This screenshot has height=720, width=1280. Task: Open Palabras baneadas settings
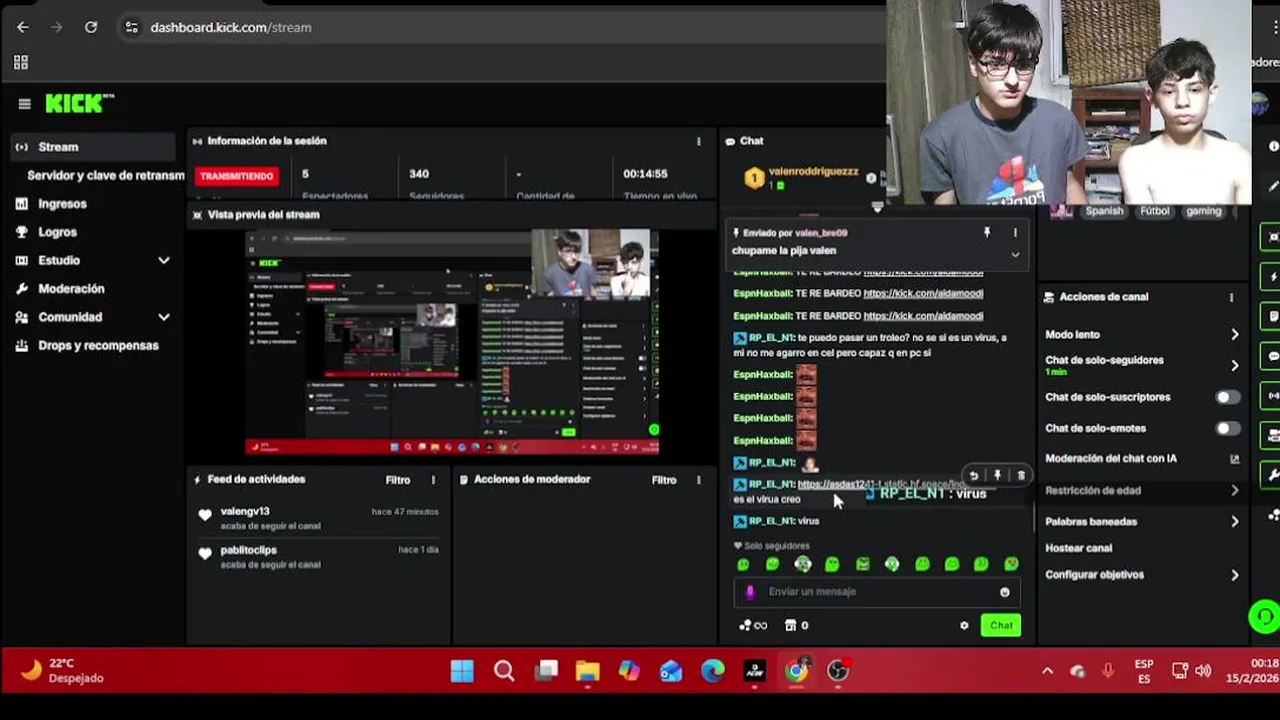pyautogui.click(x=1142, y=522)
